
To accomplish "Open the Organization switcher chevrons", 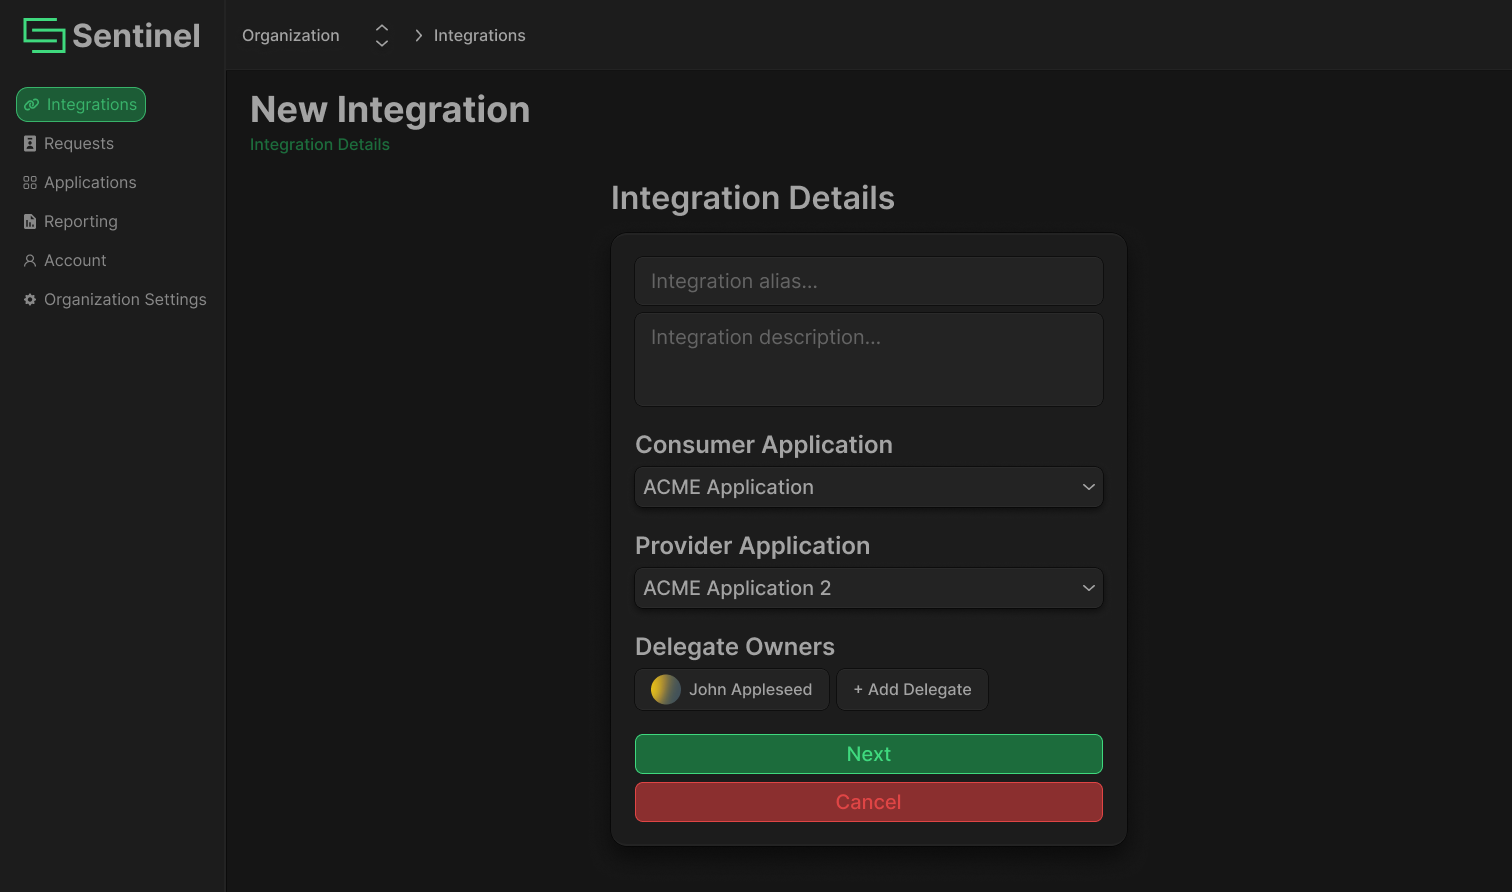I will [x=381, y=35].
